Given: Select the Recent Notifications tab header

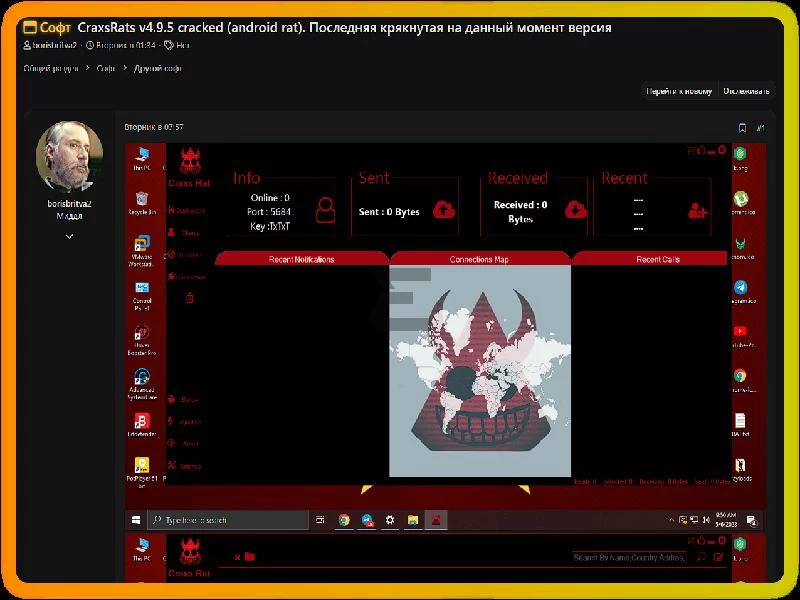Looking at the screenshot, I should pyautogui.click(x=302, y=259).
